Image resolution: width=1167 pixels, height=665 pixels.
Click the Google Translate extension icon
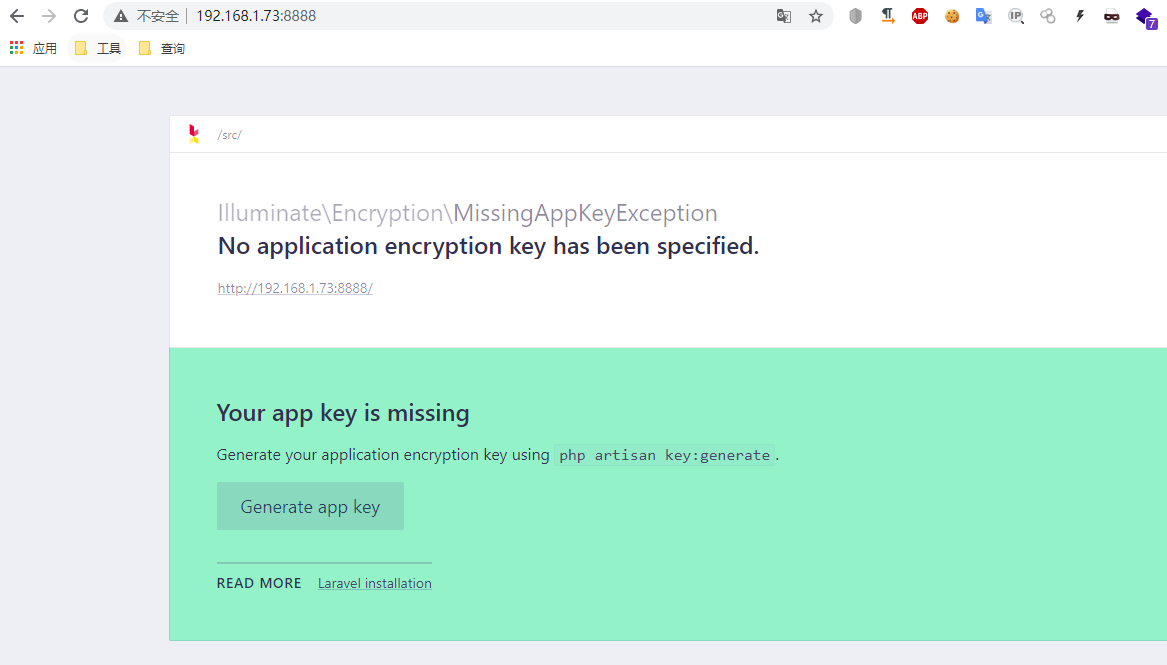[984, 16]
